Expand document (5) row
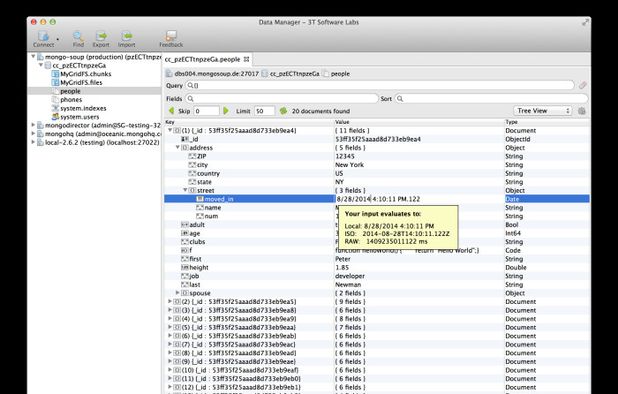The image size is (618, 394). 170,327
